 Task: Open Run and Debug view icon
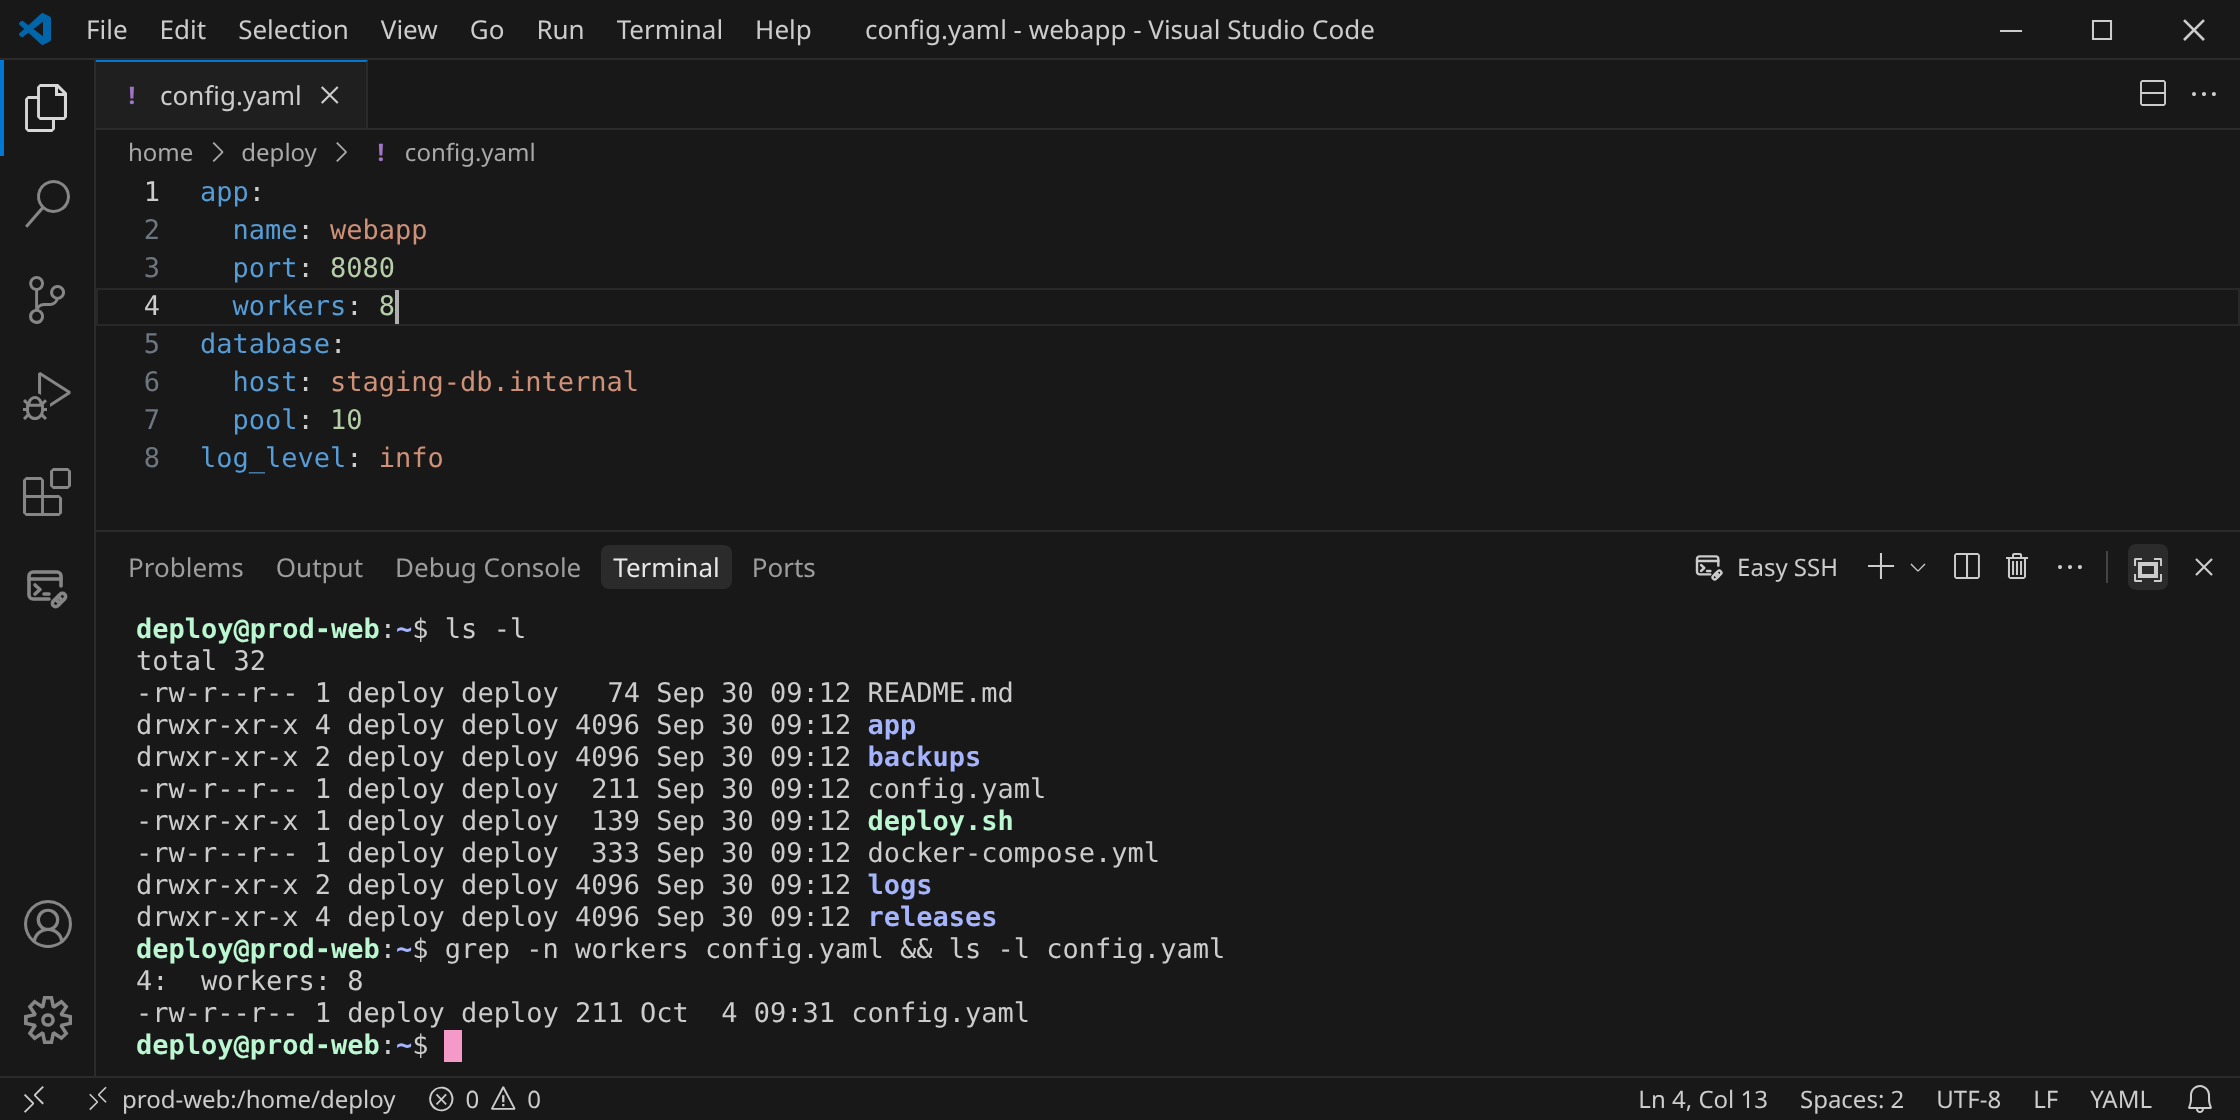(47, 395)
